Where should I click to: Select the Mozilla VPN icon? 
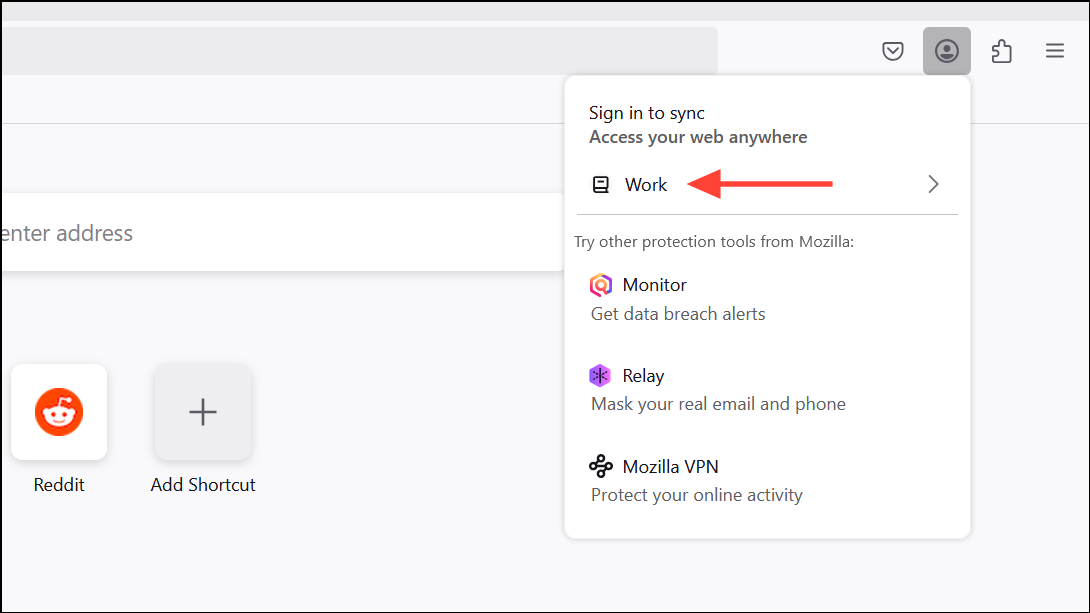600,465
